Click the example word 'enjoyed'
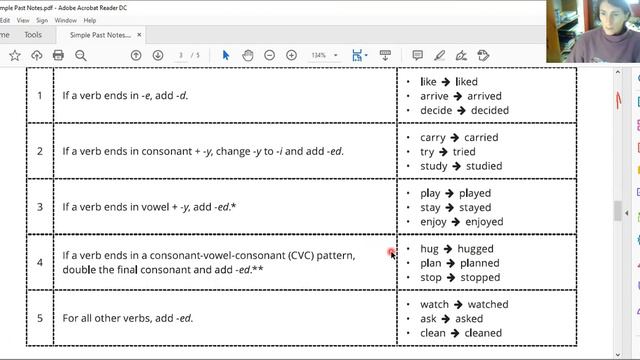Image resolution: width=640 pixels, height=360 pixels. pyautogui.click(x=484, y=222)
